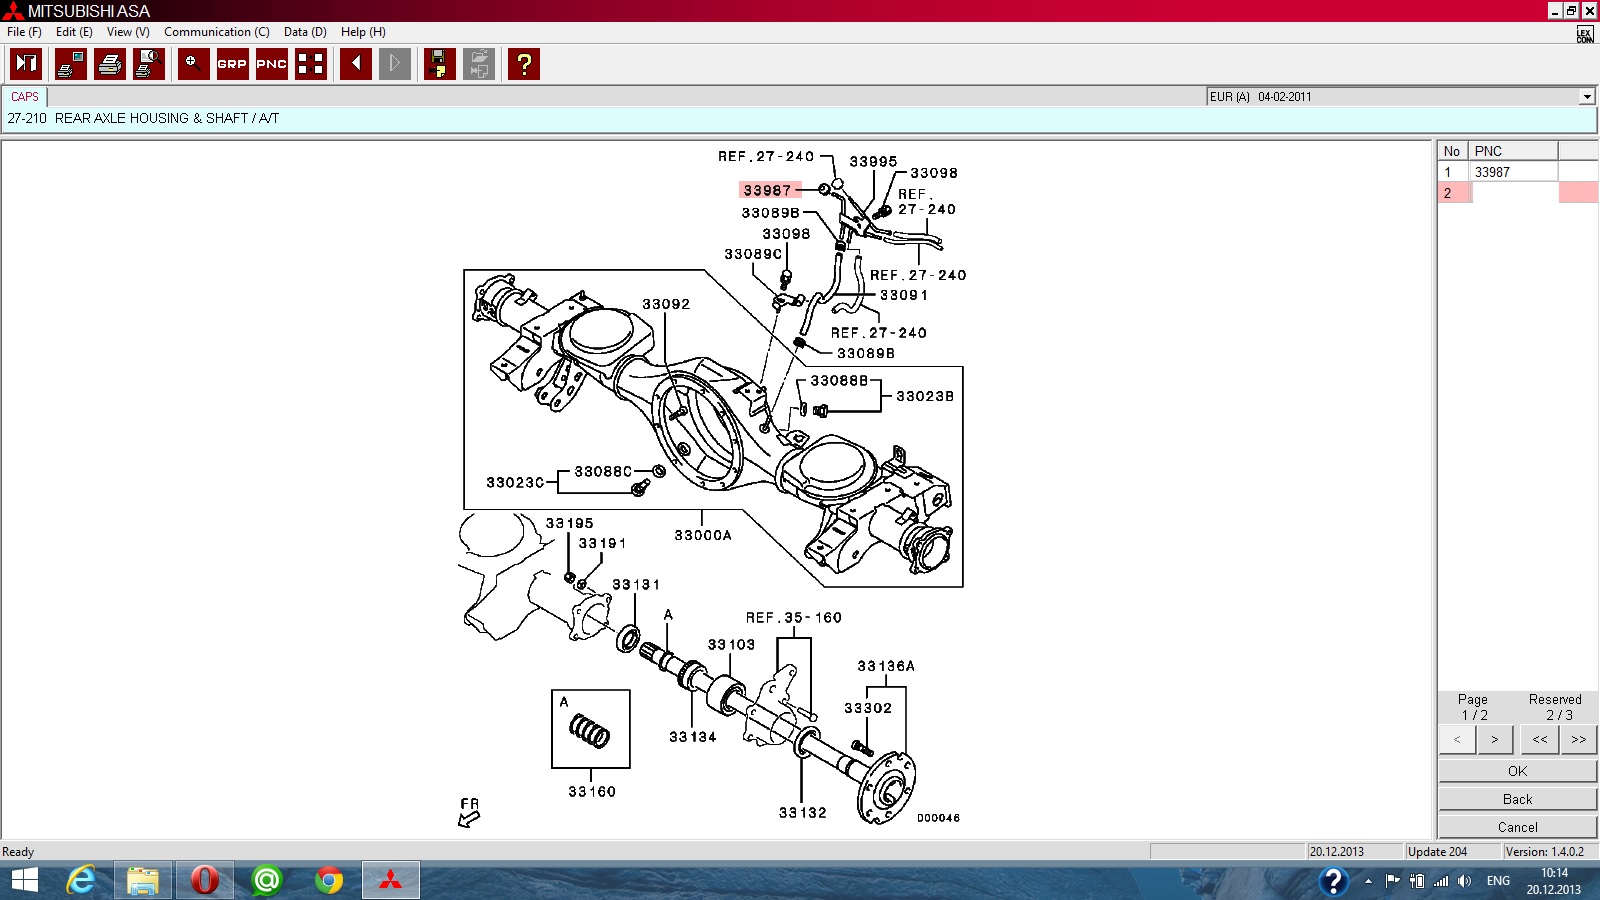The width and height of the screenshot is (1600, 900).
Task: Click the >> reserved forward button
Action: point(1578,740)
